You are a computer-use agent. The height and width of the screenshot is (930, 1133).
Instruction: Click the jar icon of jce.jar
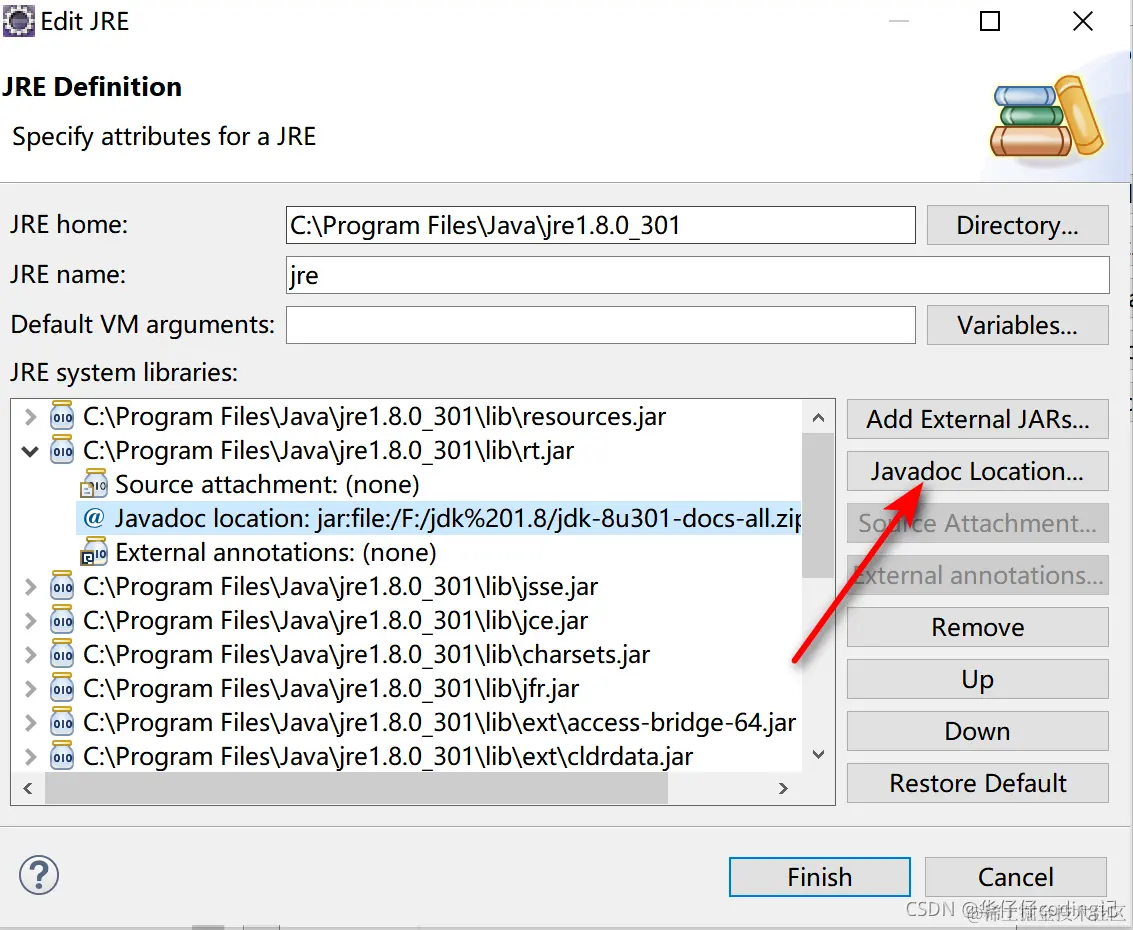click(x=62, y=620)
